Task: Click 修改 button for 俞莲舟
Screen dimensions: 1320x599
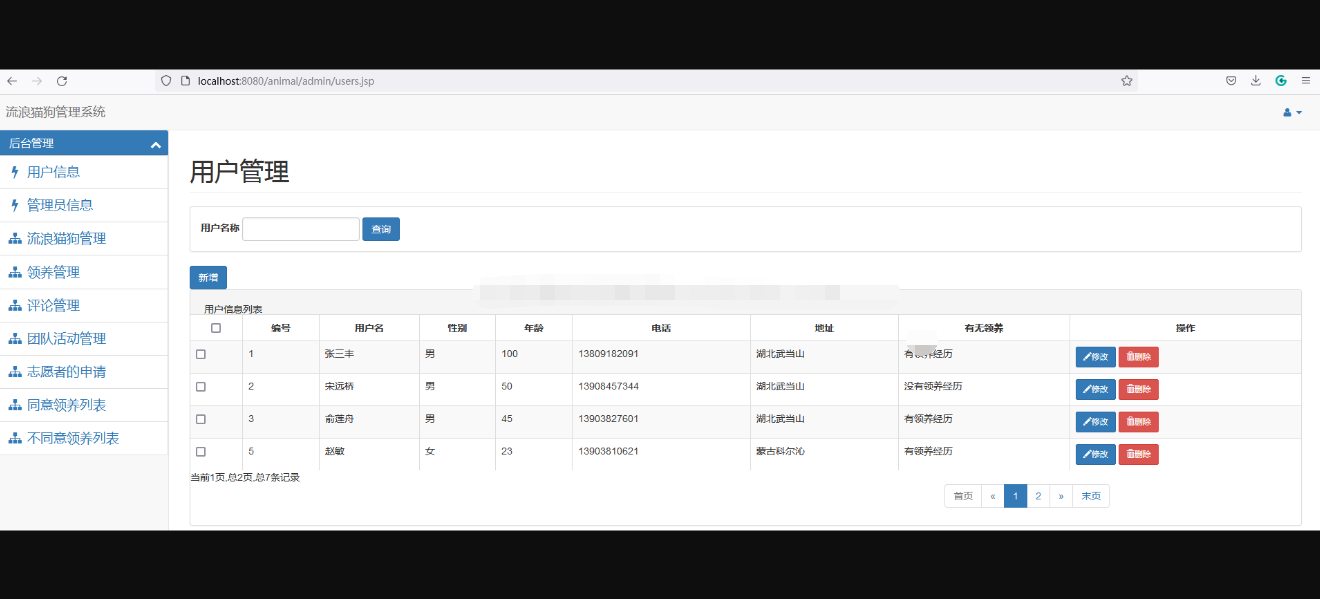Action: pos(1095,422)
